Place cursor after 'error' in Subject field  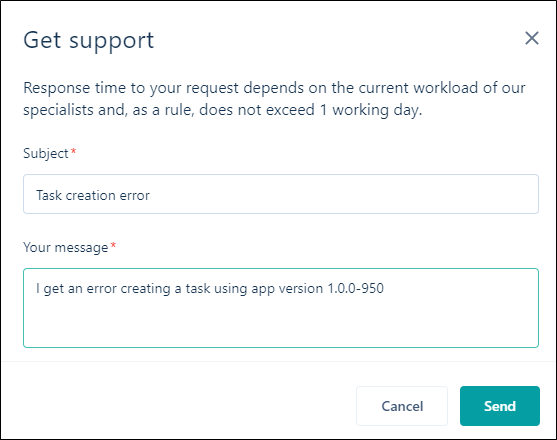pyautogui.click(x=150, y=195)
